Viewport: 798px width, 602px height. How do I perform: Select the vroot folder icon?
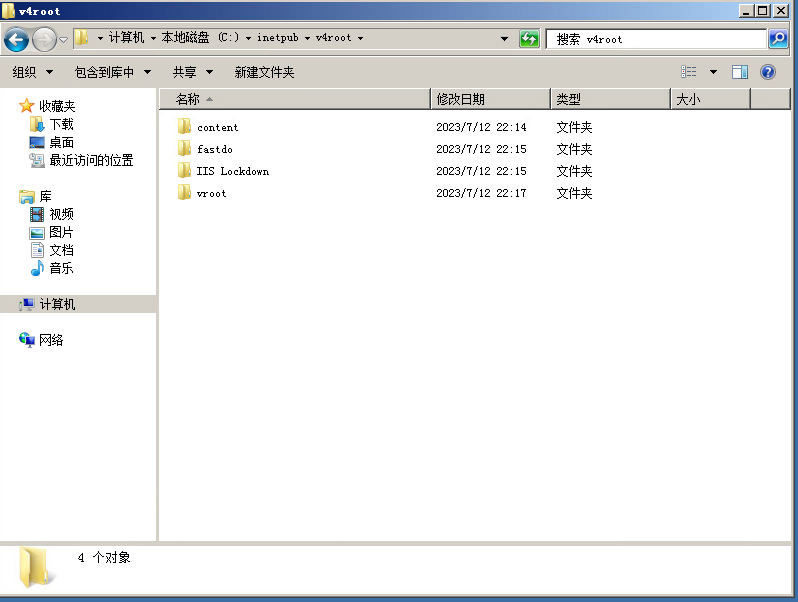point(184,192)
